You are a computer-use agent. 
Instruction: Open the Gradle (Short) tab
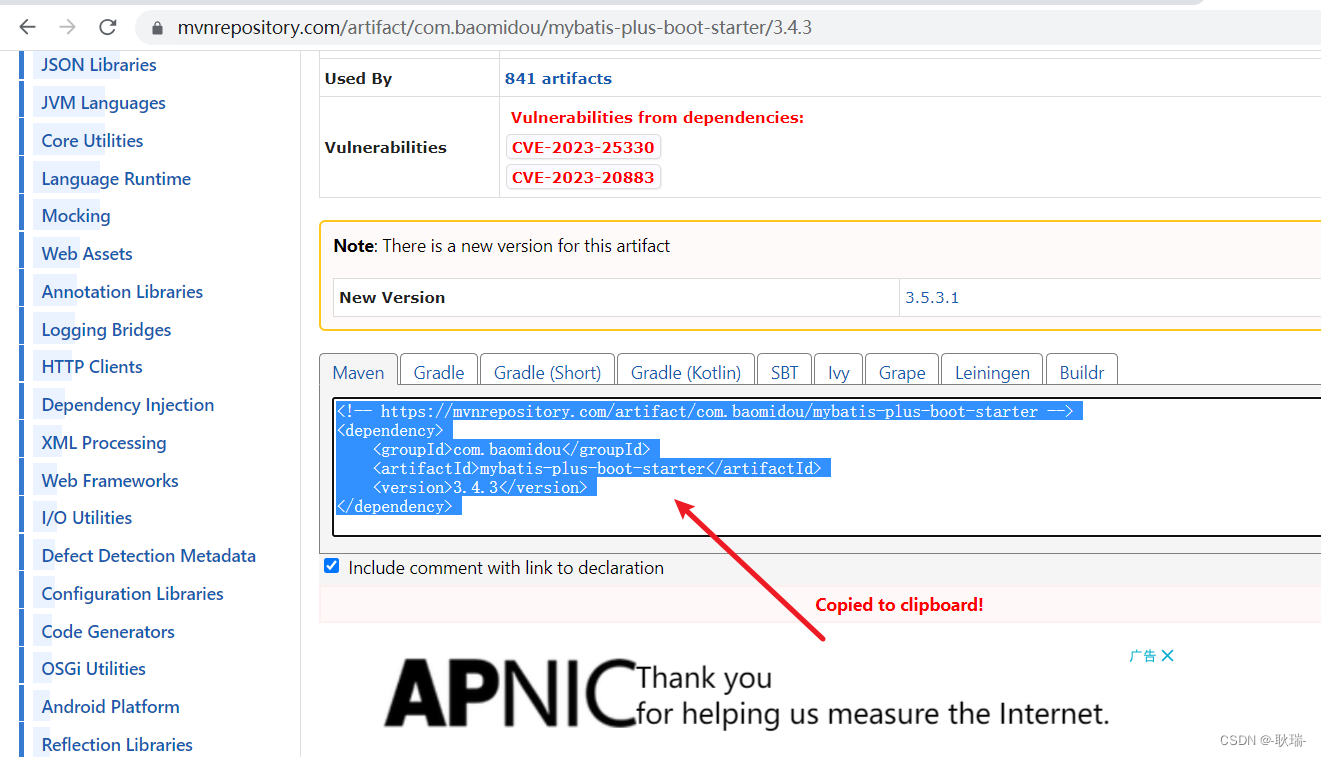click(547, 372)
